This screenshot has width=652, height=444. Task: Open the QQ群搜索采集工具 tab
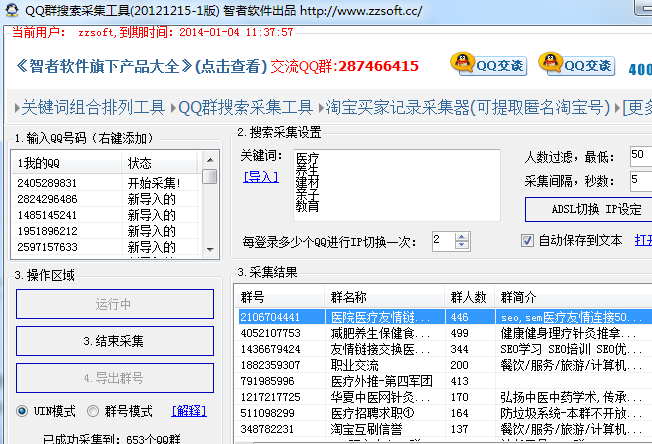click(245, 107)
